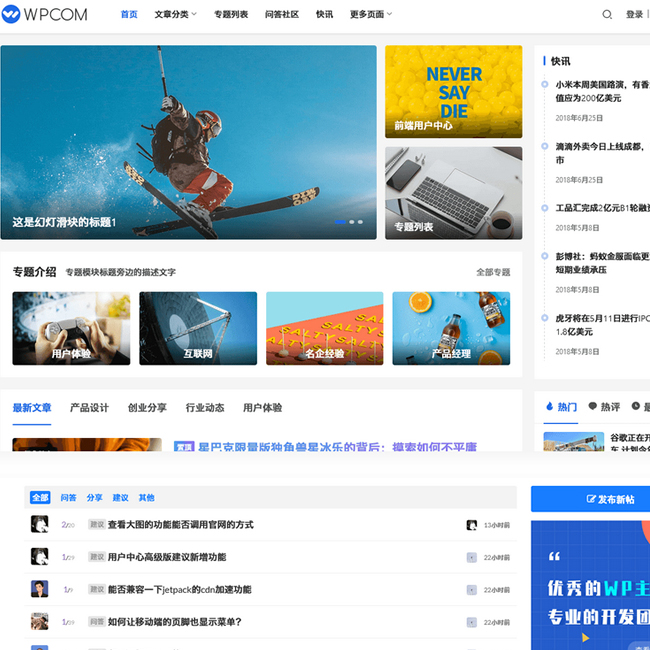Filter forum posts by 建议
The height and width of the screenshot is (650, 650).
(121, 498)
